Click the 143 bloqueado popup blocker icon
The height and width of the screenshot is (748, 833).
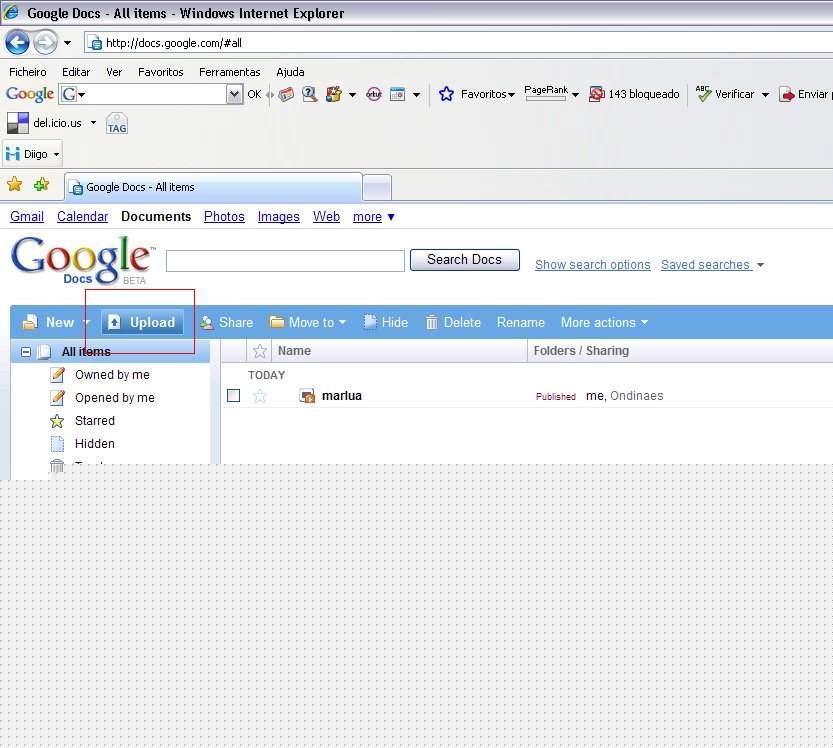(597, 94)
